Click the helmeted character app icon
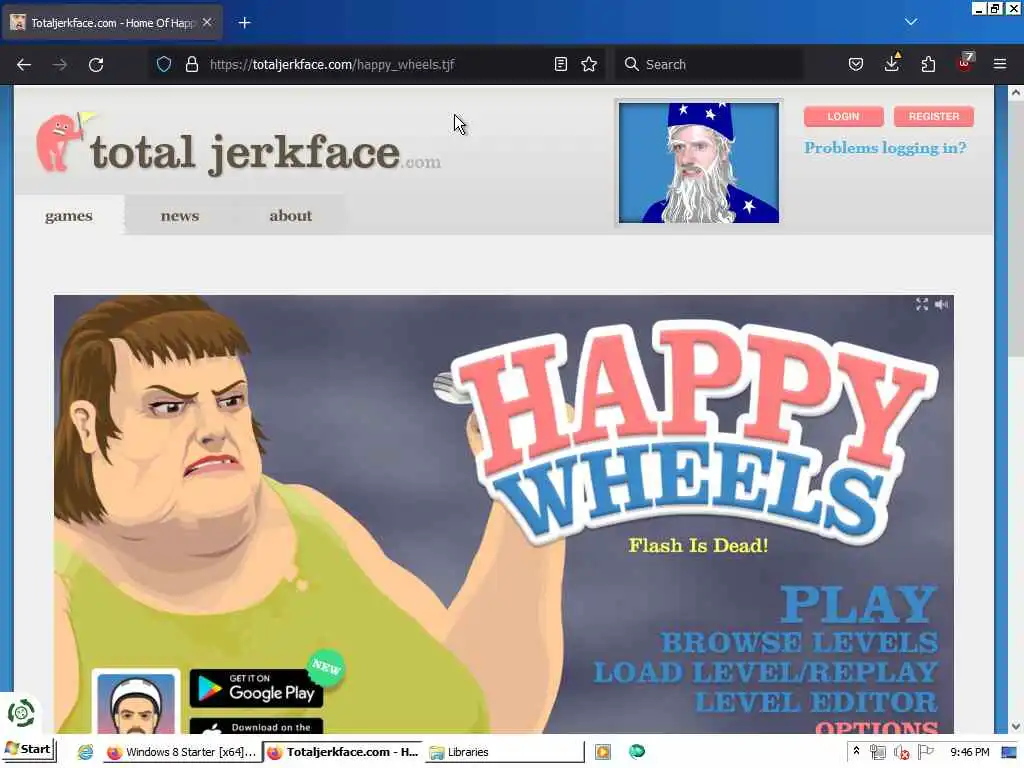Image resolution: width=1024 pixels, height=768 pixels. pos(136,702)
